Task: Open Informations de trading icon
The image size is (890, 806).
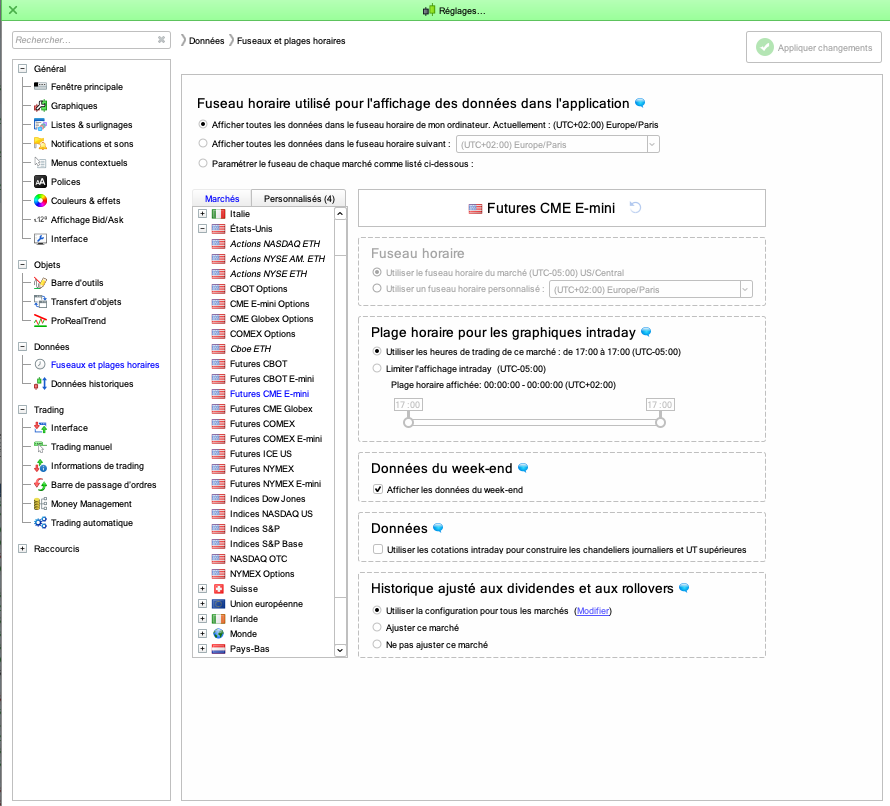Action: click(x=40, y=465)
